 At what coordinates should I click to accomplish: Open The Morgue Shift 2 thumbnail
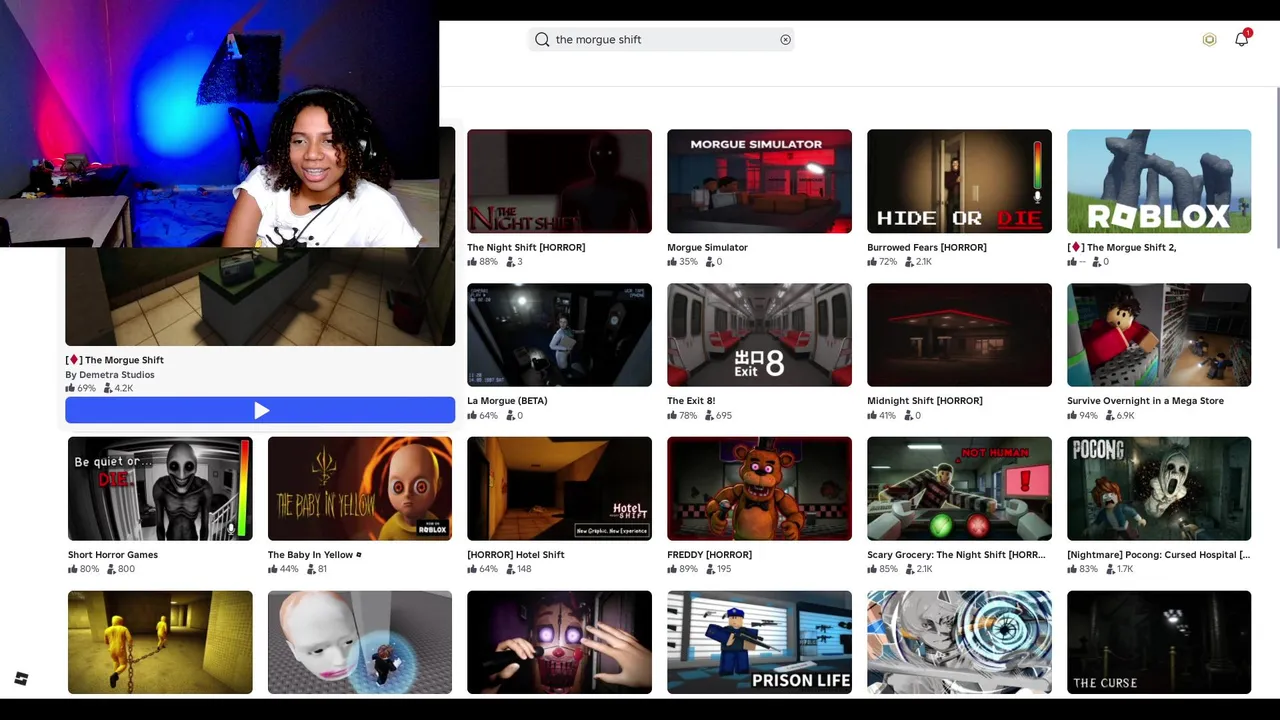point(1159,181)
